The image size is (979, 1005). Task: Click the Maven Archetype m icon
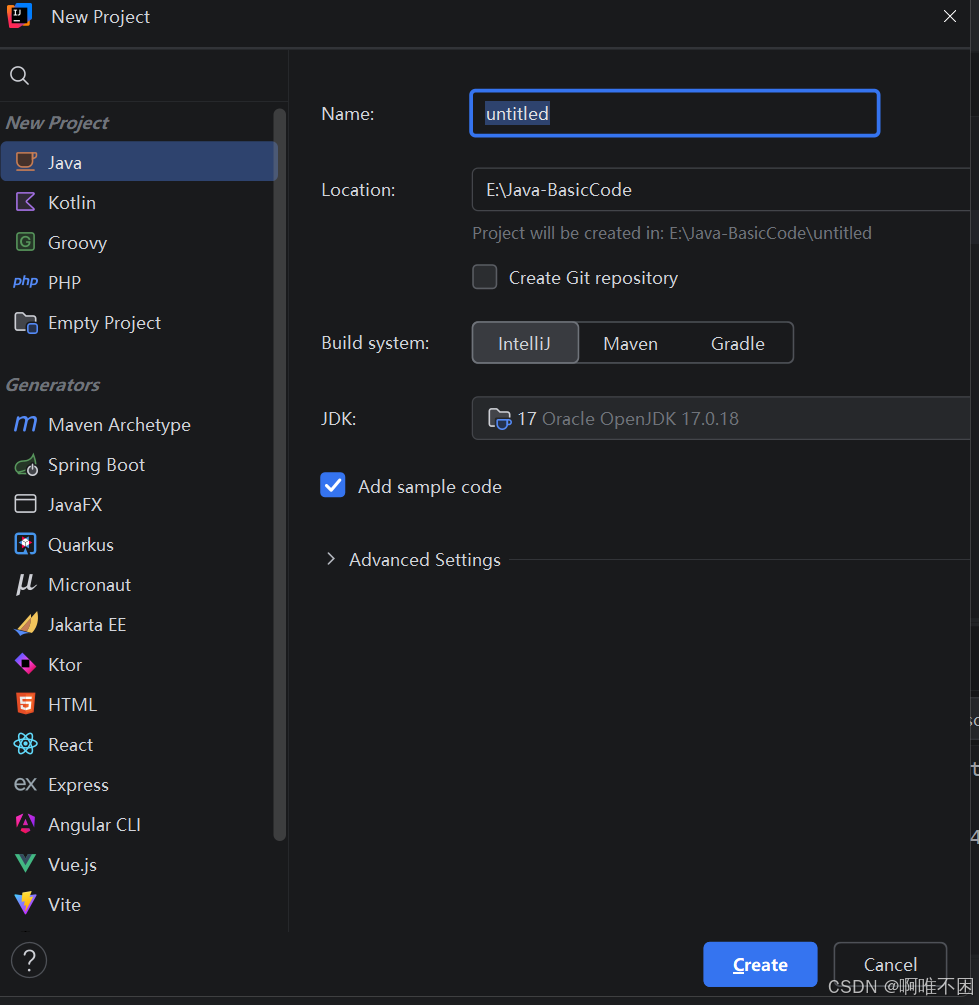click(26, 424)
